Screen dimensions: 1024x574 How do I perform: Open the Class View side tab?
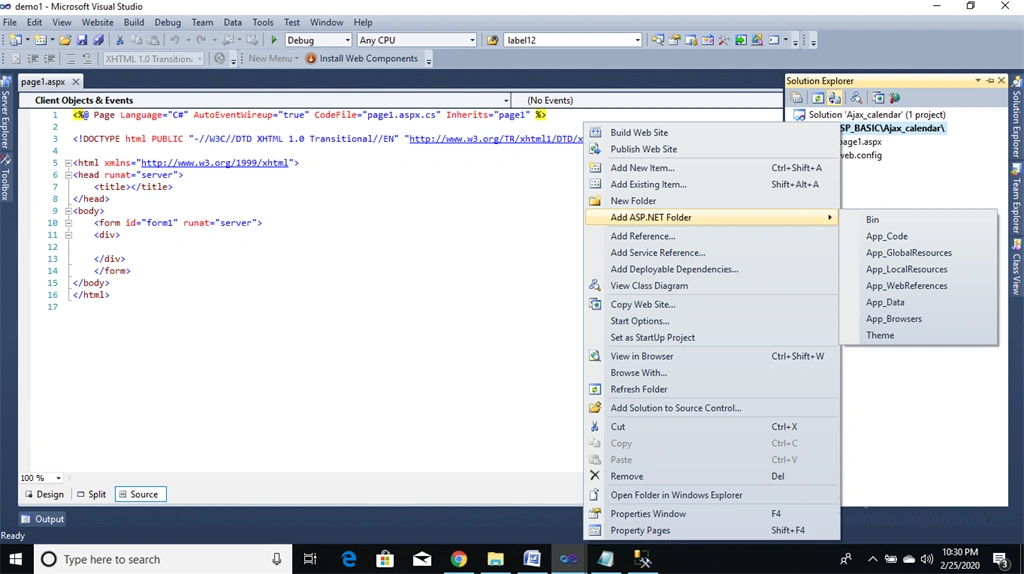click(1017, 268)
